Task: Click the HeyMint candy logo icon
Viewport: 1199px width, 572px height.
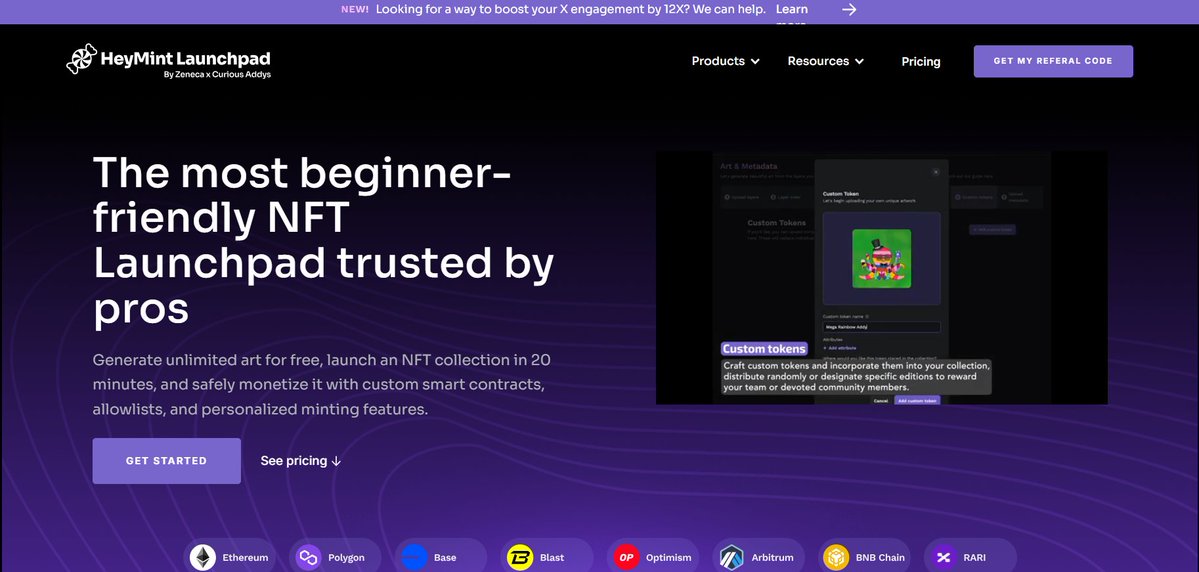Action: [82, 59]
